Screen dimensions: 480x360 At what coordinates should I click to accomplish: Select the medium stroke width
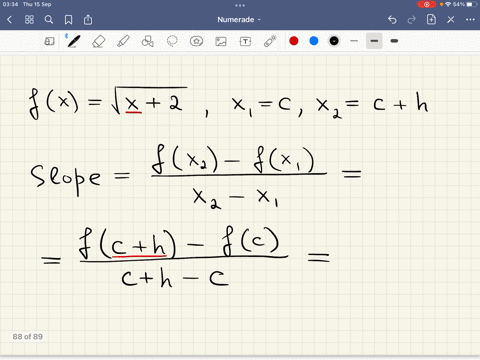pos(374,41)
